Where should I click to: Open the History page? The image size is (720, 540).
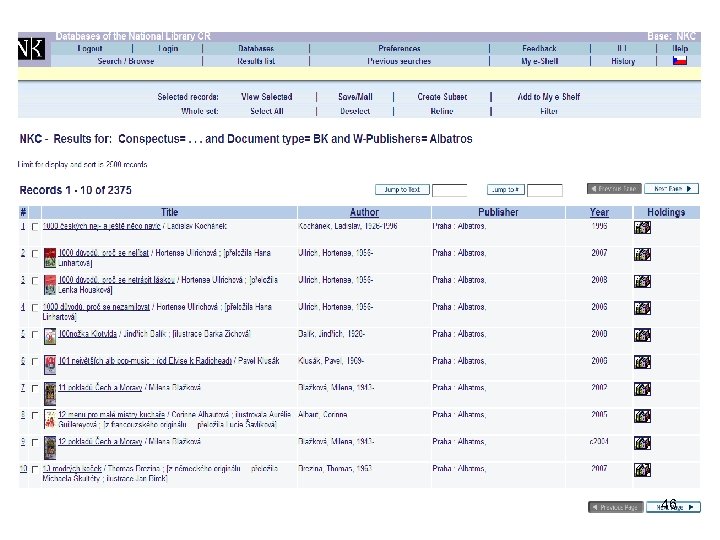[x=623, y=61]
